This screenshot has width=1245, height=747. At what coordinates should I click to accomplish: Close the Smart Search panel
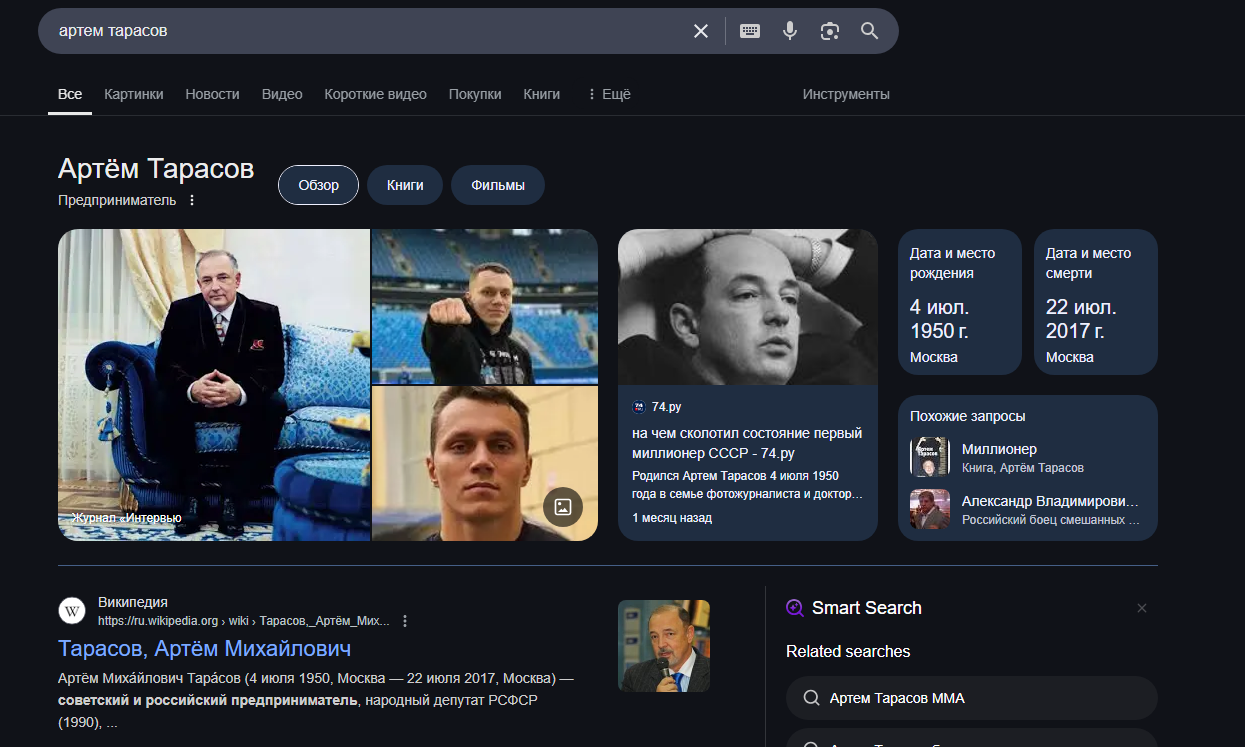[1142, 608]
